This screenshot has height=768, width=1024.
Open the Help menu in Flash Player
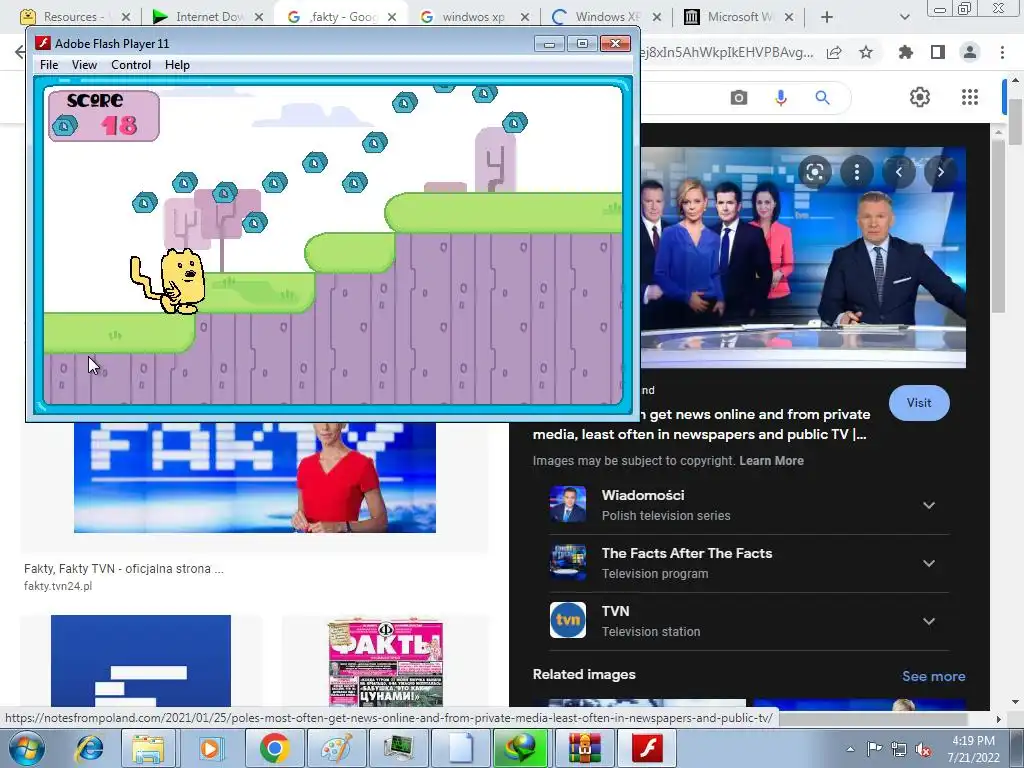pos(177,65)
